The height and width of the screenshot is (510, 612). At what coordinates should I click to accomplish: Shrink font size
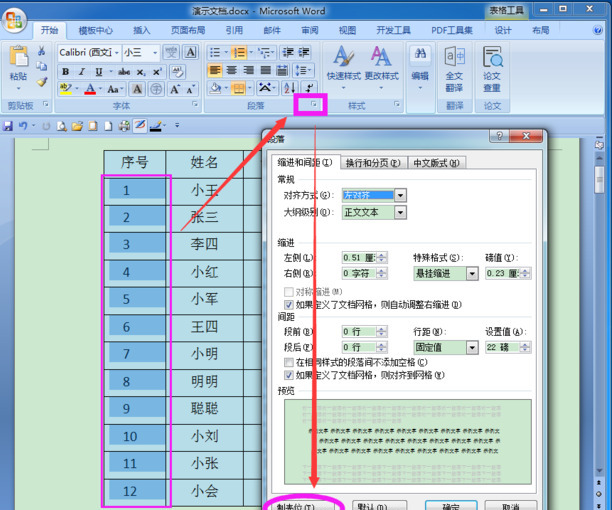click(x=190, y=89)
